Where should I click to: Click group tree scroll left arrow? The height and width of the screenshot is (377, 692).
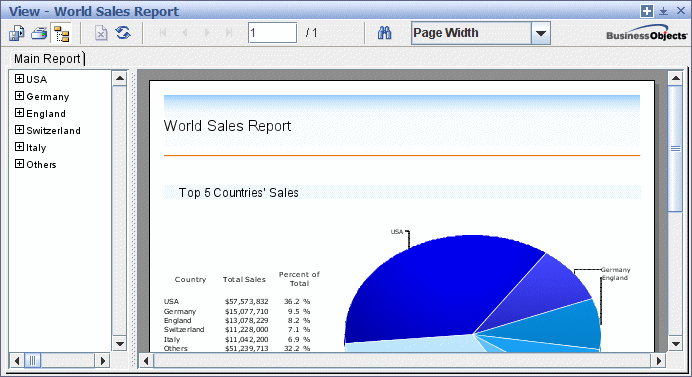17,361
